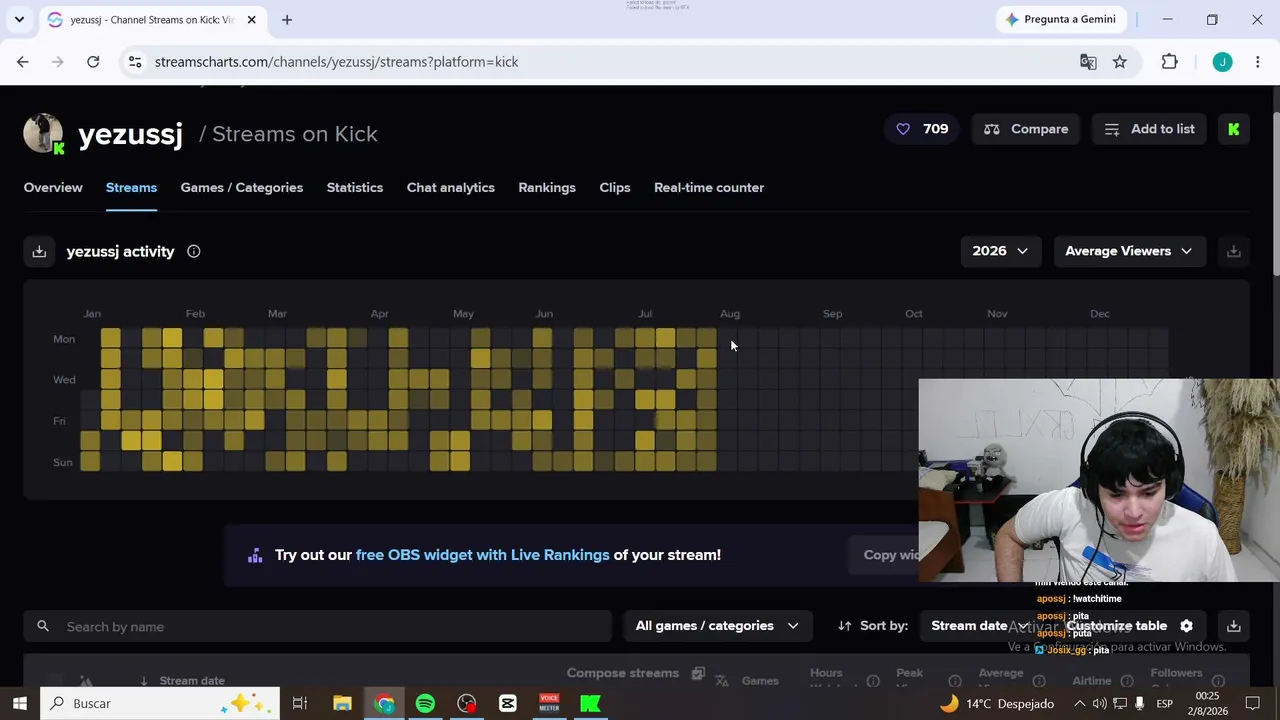The image size is (1280, 720).
Task: Download the yezussj activity chart data
Action: coord(39,252)
